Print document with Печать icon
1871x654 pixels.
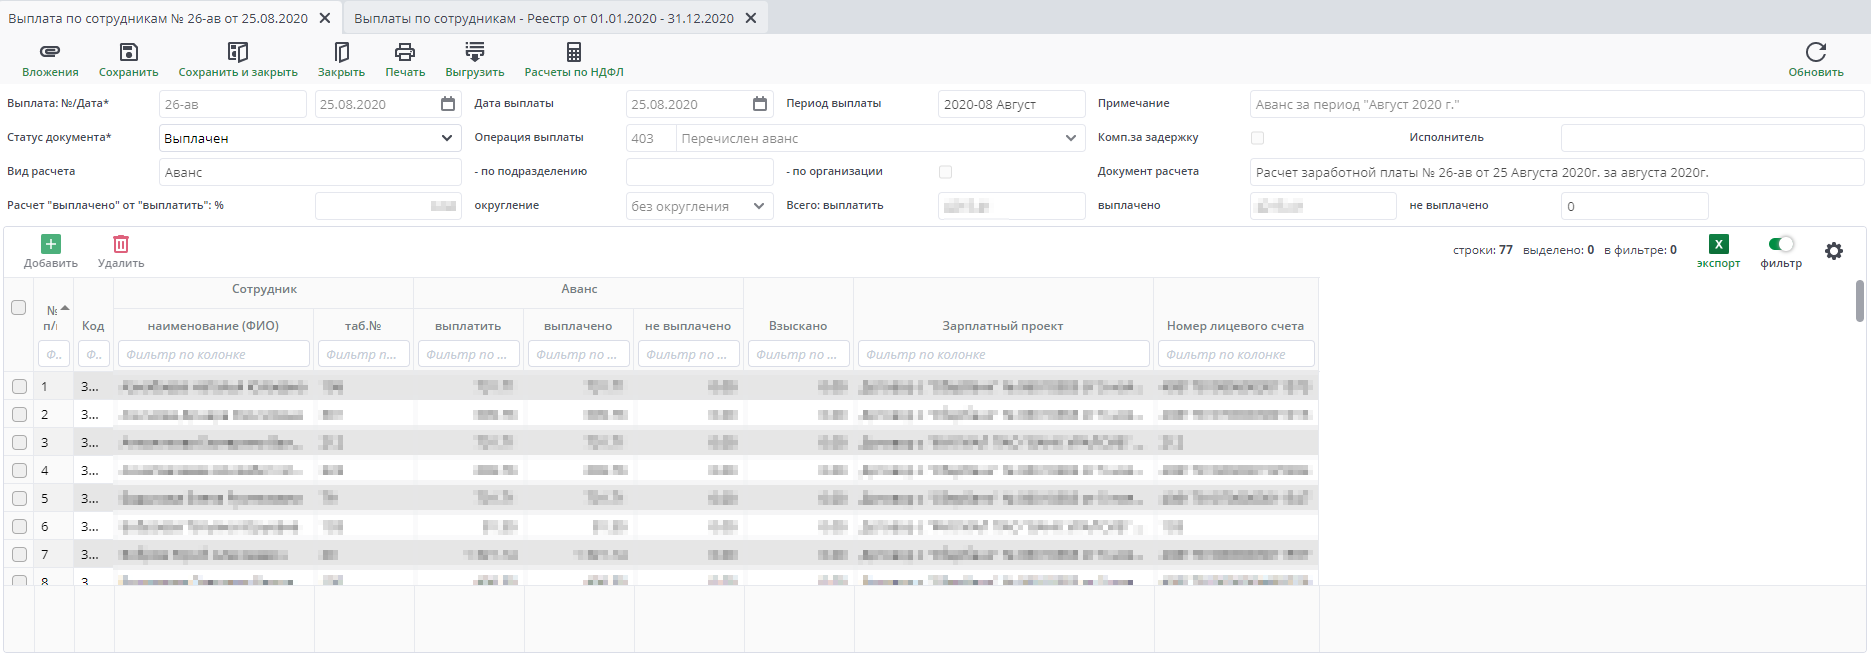pyautogui.click(x=405, y=52)
